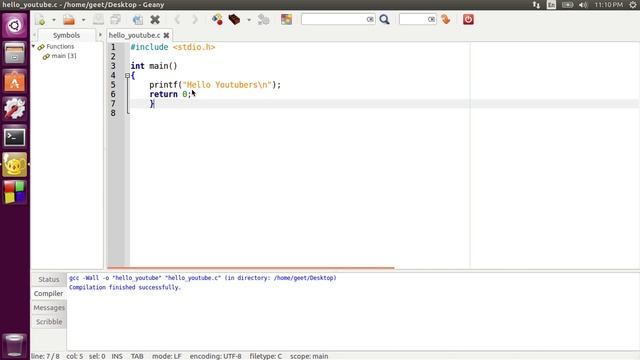Screen dimensions: 640x360
Task: Select the hello_youtube.c document tab
Action: [x=134, y=36]
